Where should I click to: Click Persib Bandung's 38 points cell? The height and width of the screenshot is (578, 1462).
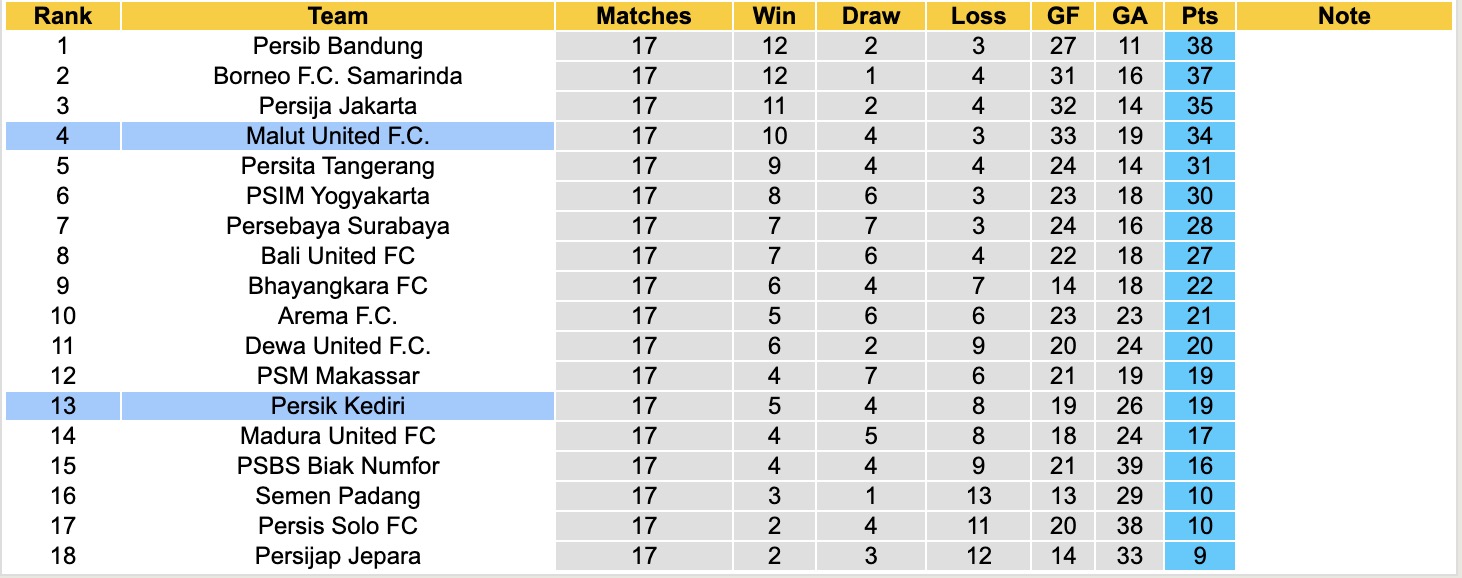pyautogui.click(x=1200, y=46)
